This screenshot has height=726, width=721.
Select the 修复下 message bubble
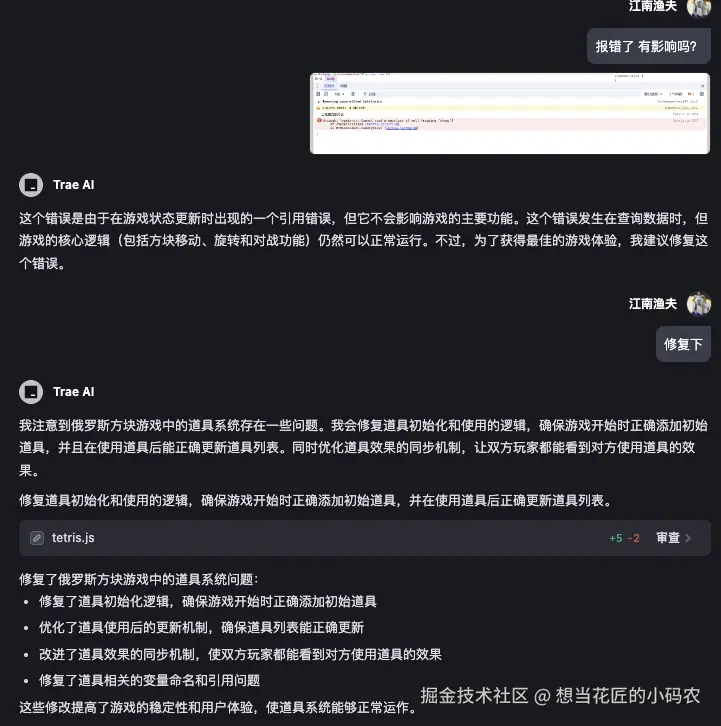(x=683, y=344)
